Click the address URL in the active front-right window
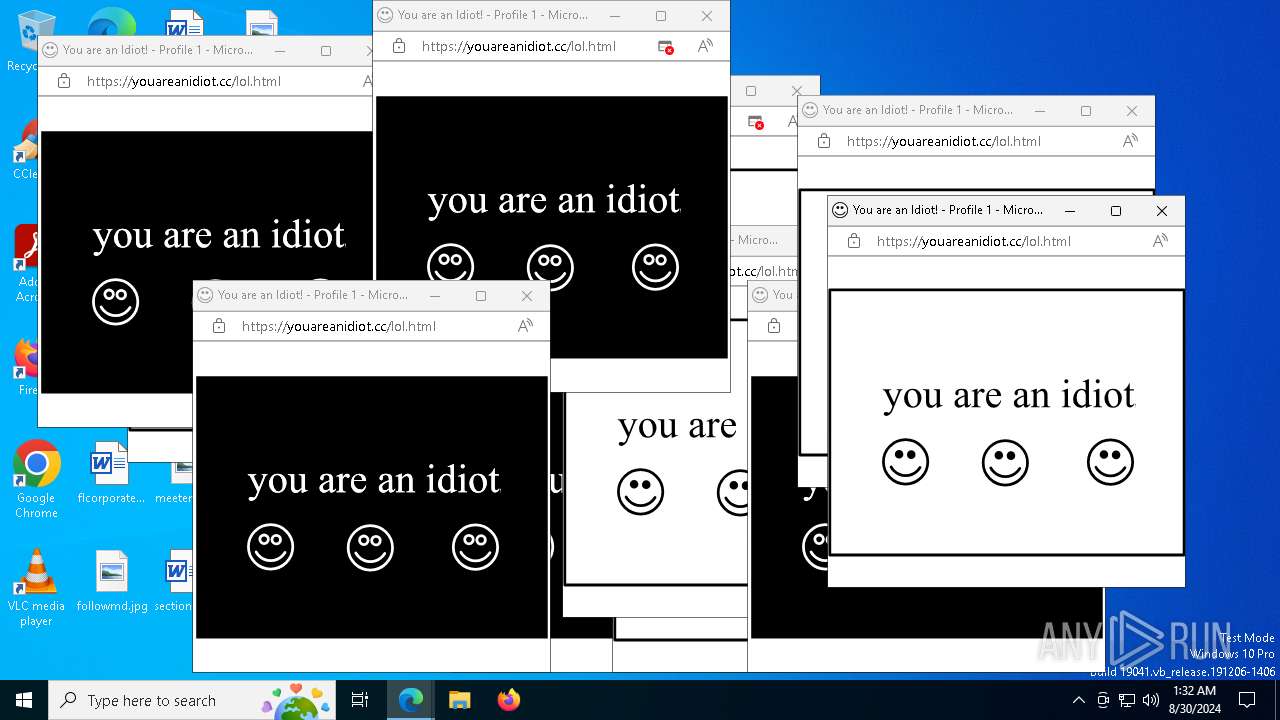This screenshot has width=1280, height=720. point(973,241)
